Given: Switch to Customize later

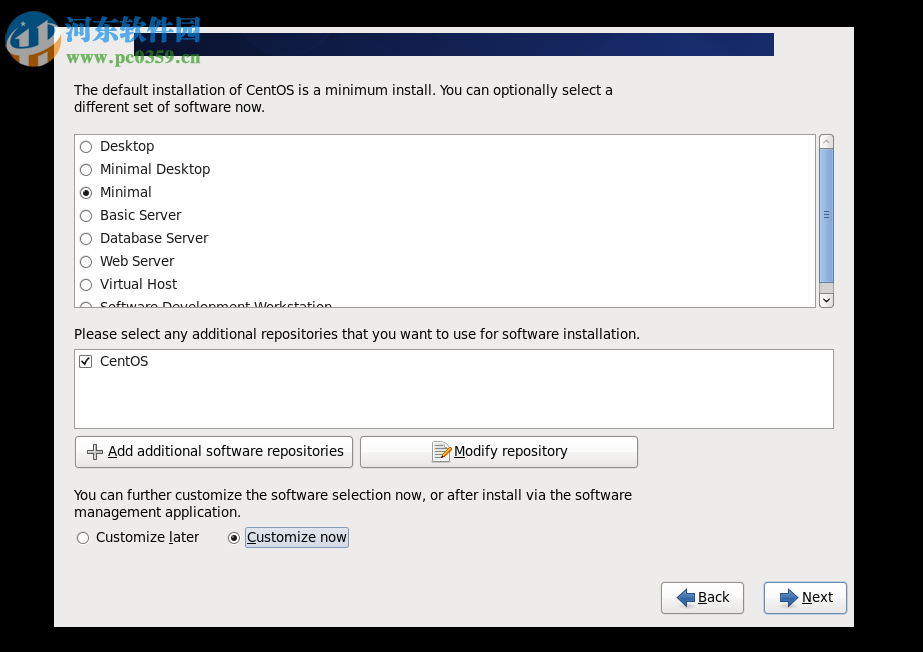Looking at the screenshot, I should [x=83, y=537].
